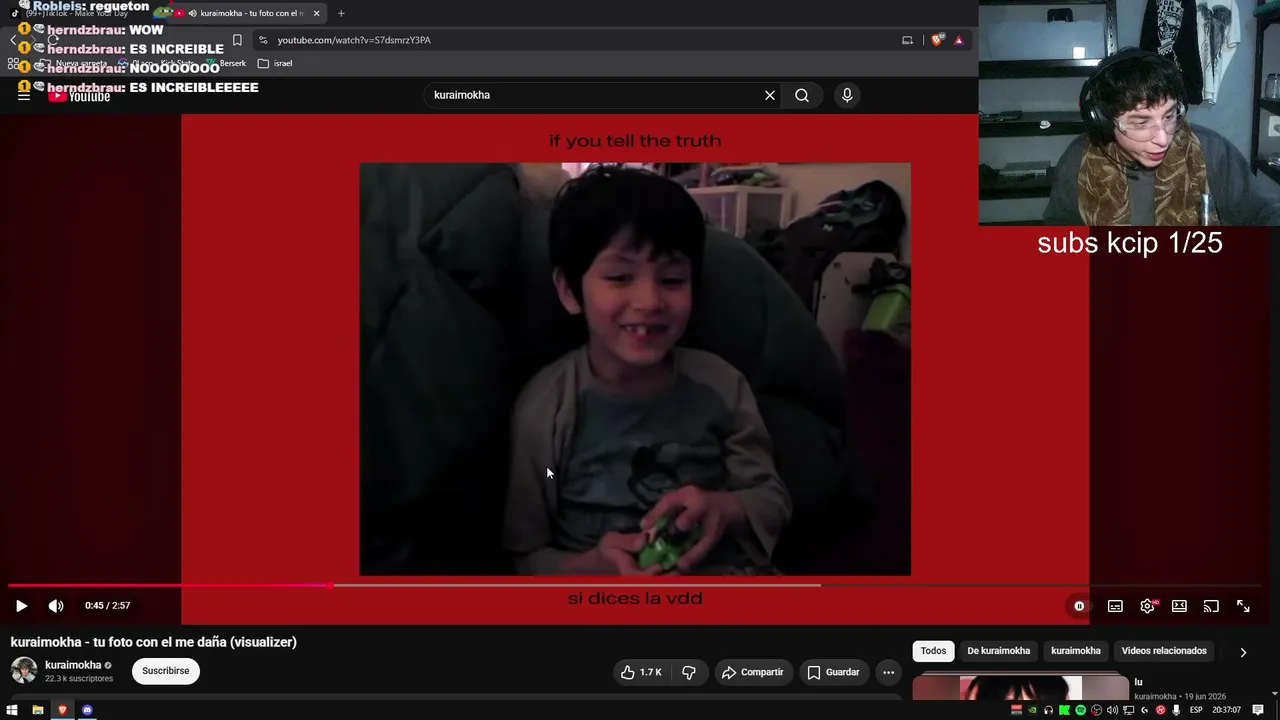This screenshot has width=1280, height=720.
Task: Bookmark this page in the browser
Action: pyautogui.click(x=237, y=40)
